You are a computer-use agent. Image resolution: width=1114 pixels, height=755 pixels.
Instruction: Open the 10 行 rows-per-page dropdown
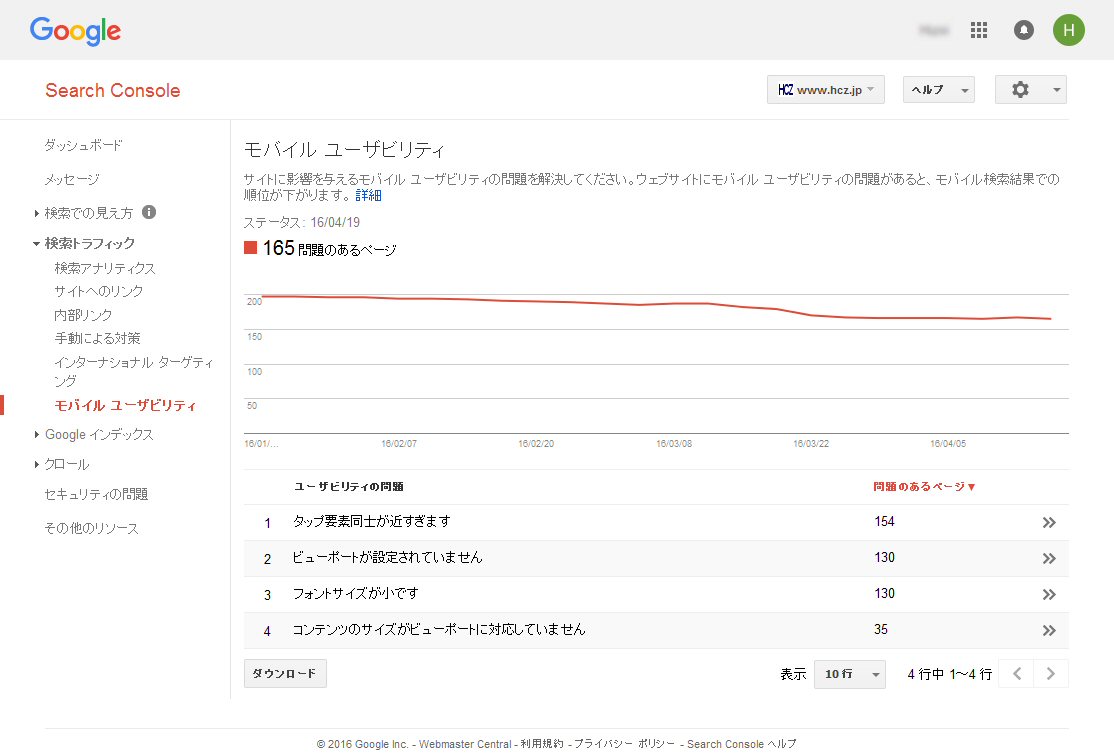(850, 673)
